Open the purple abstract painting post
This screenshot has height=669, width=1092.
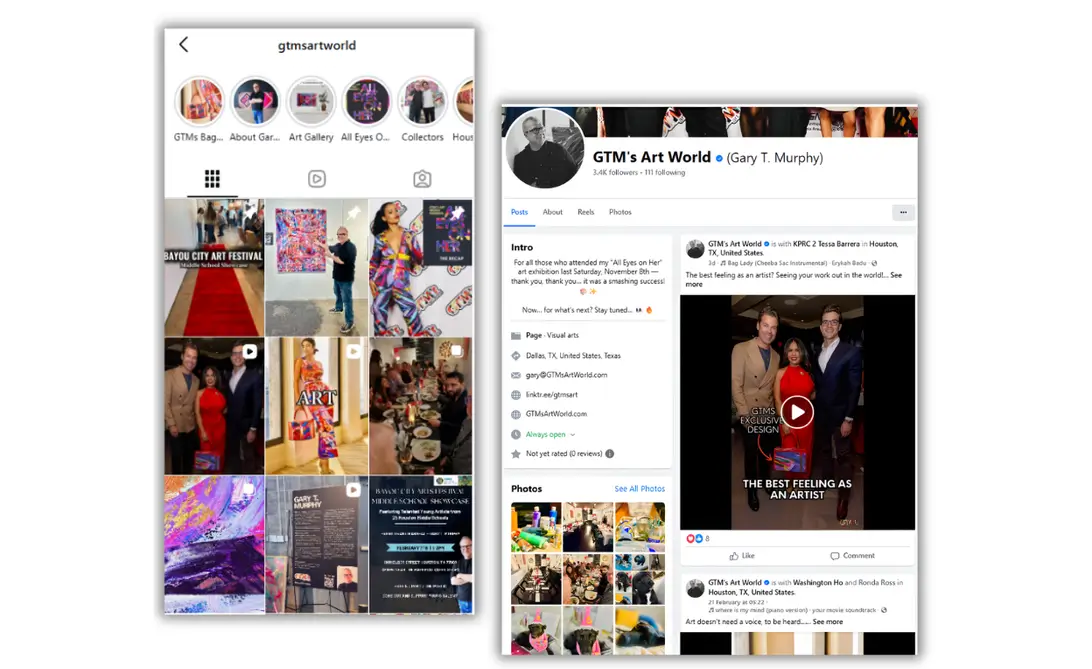[x=214, y=544]
